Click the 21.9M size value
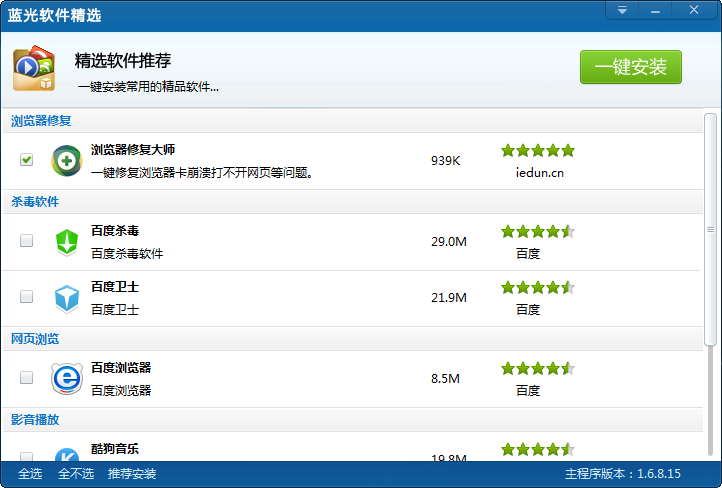 [x=449, y=298]
